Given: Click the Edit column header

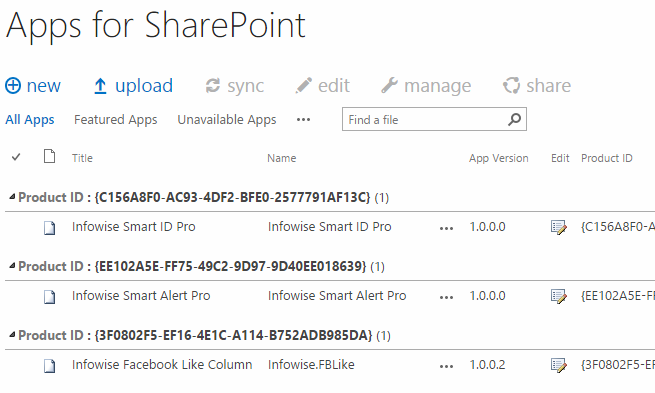Looking at the screenshot, I should (x=560, y=158).
